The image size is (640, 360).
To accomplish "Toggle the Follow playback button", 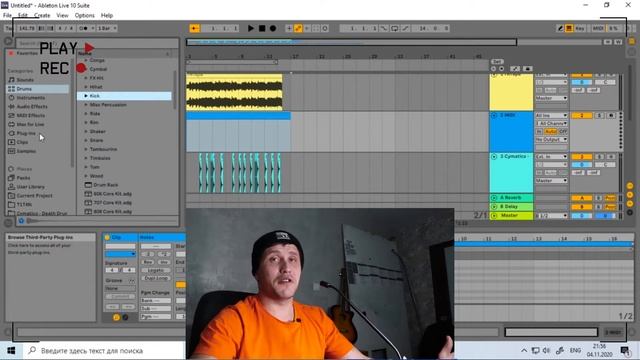I will pyautogui.click(x=195, y=28).
